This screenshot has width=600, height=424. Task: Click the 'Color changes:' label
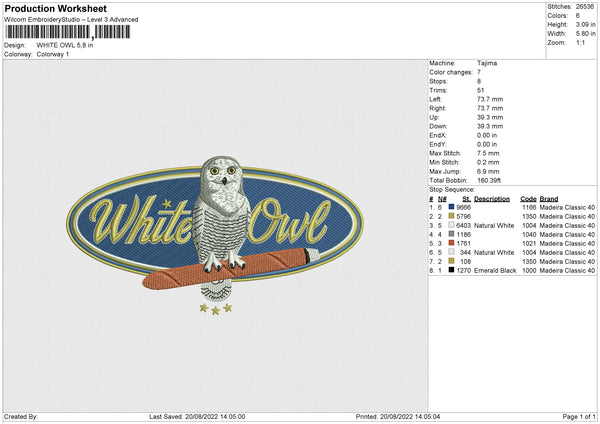tap(451, 72)
